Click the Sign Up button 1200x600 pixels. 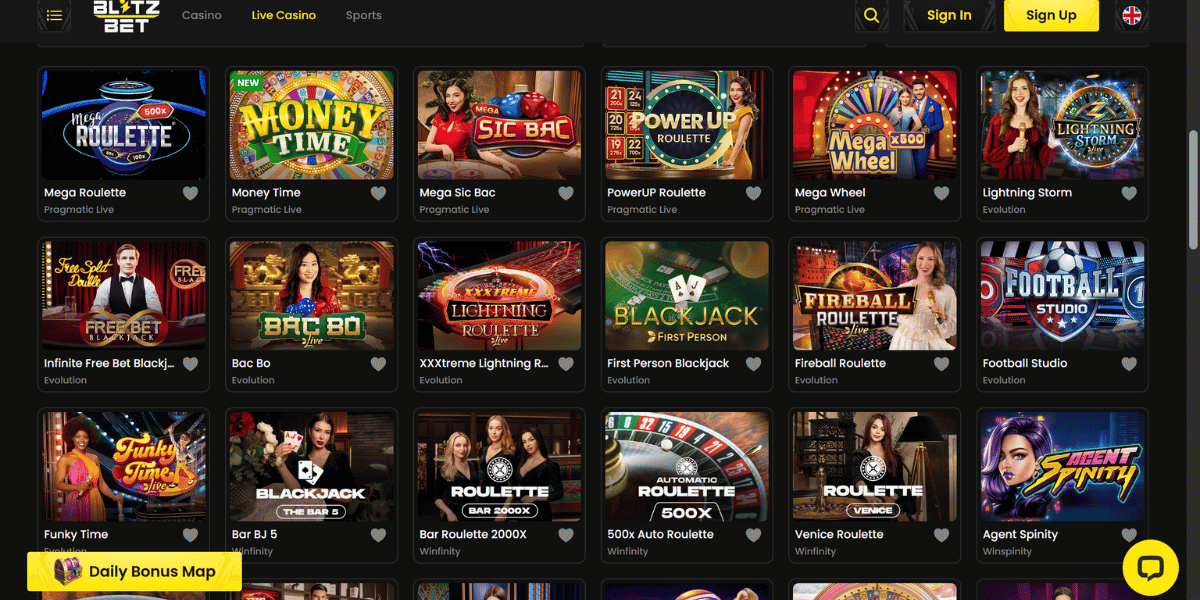1051,15
